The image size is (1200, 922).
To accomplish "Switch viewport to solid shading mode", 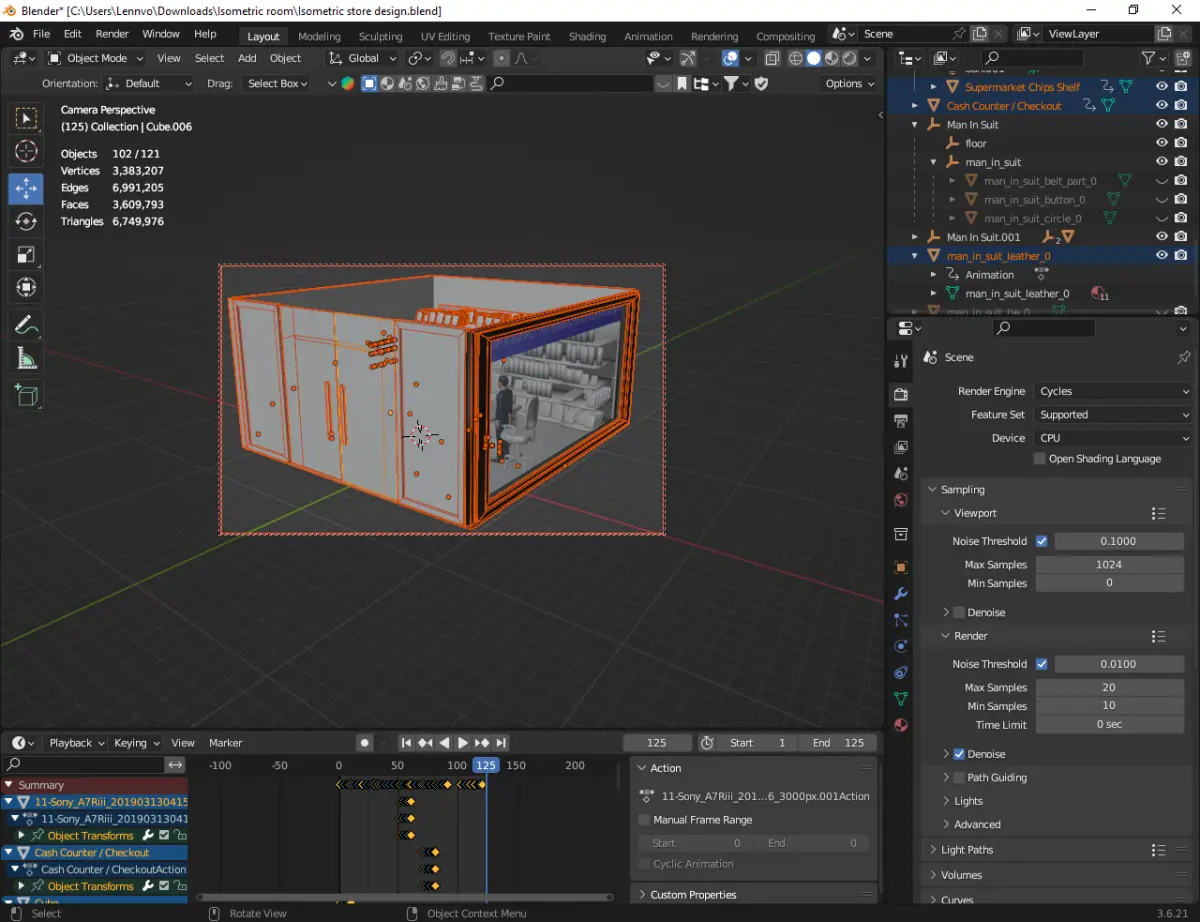I will (814, 59).
